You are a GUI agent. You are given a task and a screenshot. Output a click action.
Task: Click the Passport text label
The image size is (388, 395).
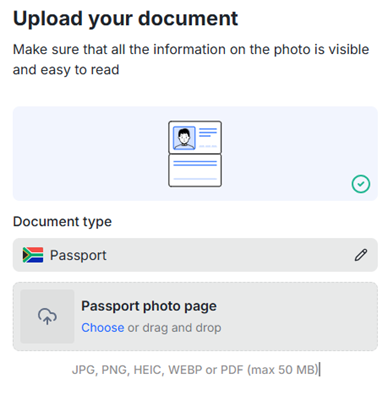click(x=78, y=255)
